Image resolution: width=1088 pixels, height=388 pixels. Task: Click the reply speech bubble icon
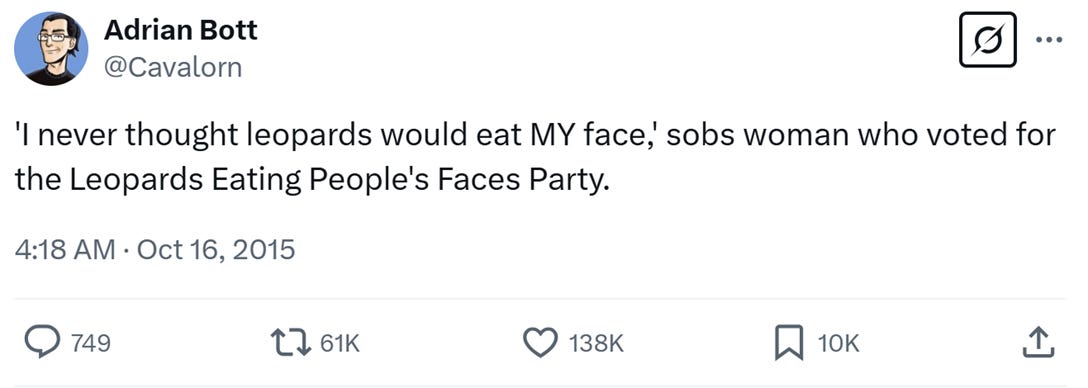(x=42, y=343)
